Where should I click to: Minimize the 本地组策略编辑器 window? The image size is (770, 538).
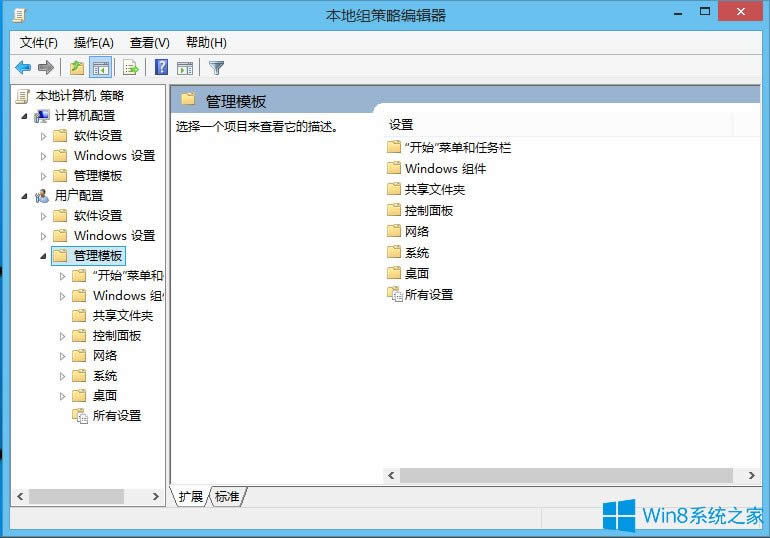point(678,14)
